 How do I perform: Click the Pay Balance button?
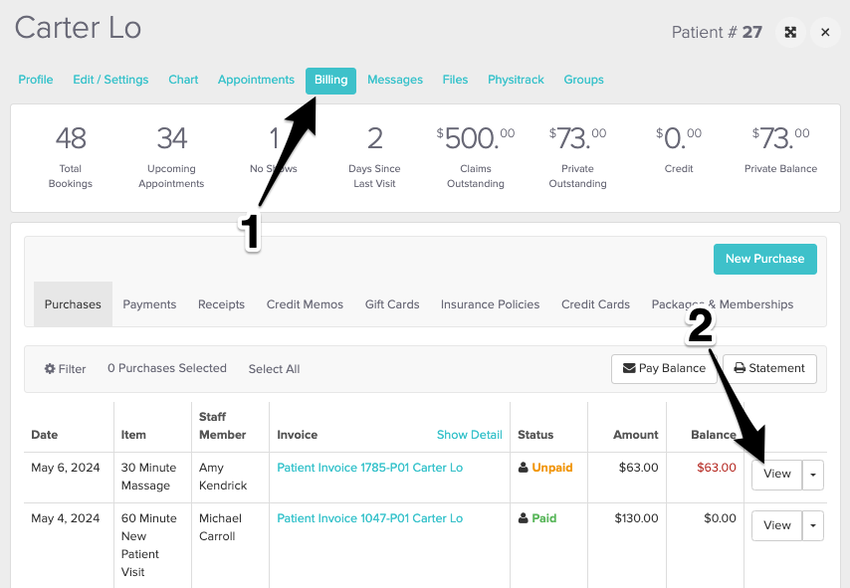click(x=664, y=369)
